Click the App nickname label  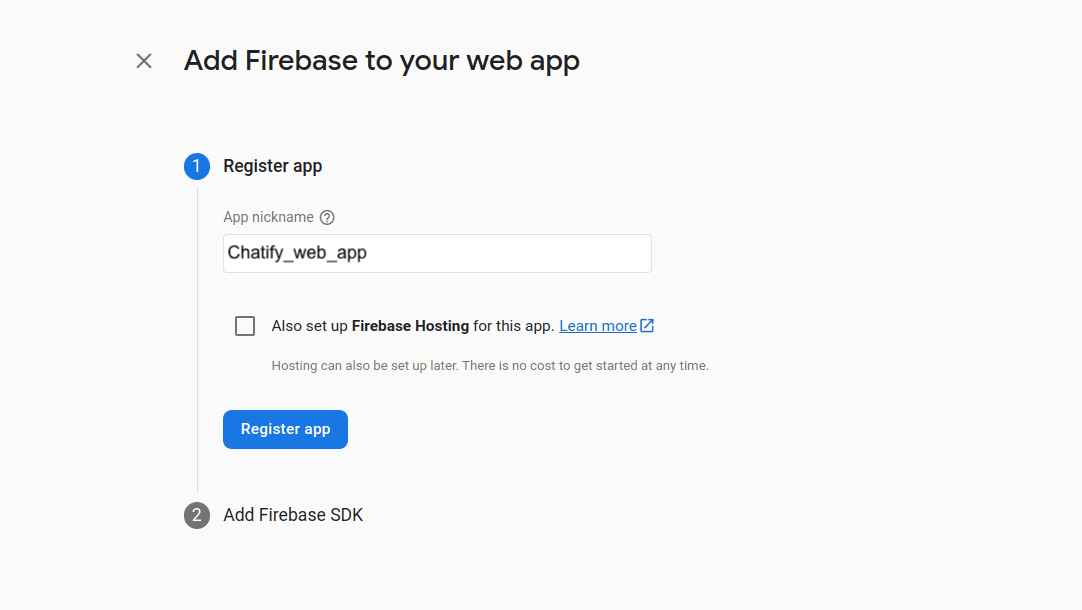click(x=268, y=217)
